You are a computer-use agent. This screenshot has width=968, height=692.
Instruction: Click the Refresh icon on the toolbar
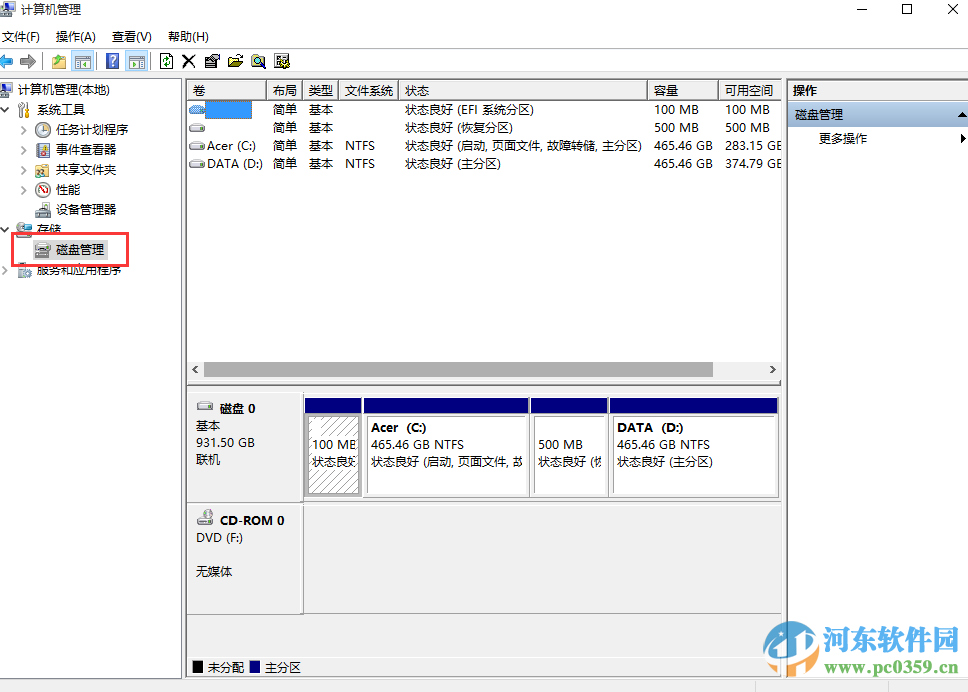[x=166, y=60]
